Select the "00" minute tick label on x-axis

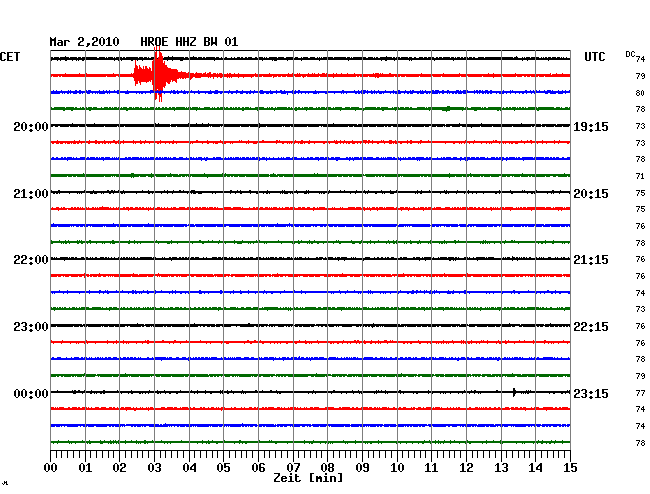coord(51,467)
